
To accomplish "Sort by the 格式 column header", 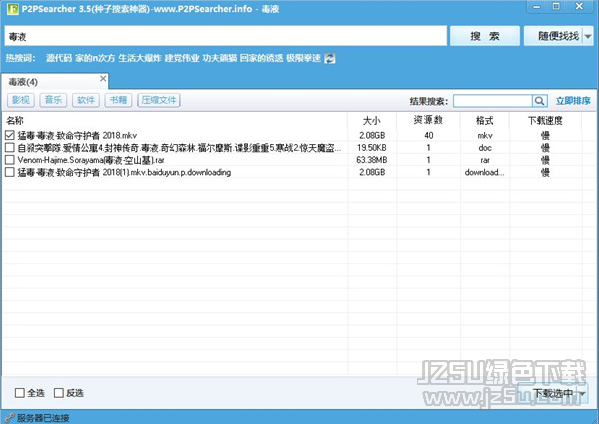I will coord(484,121).
